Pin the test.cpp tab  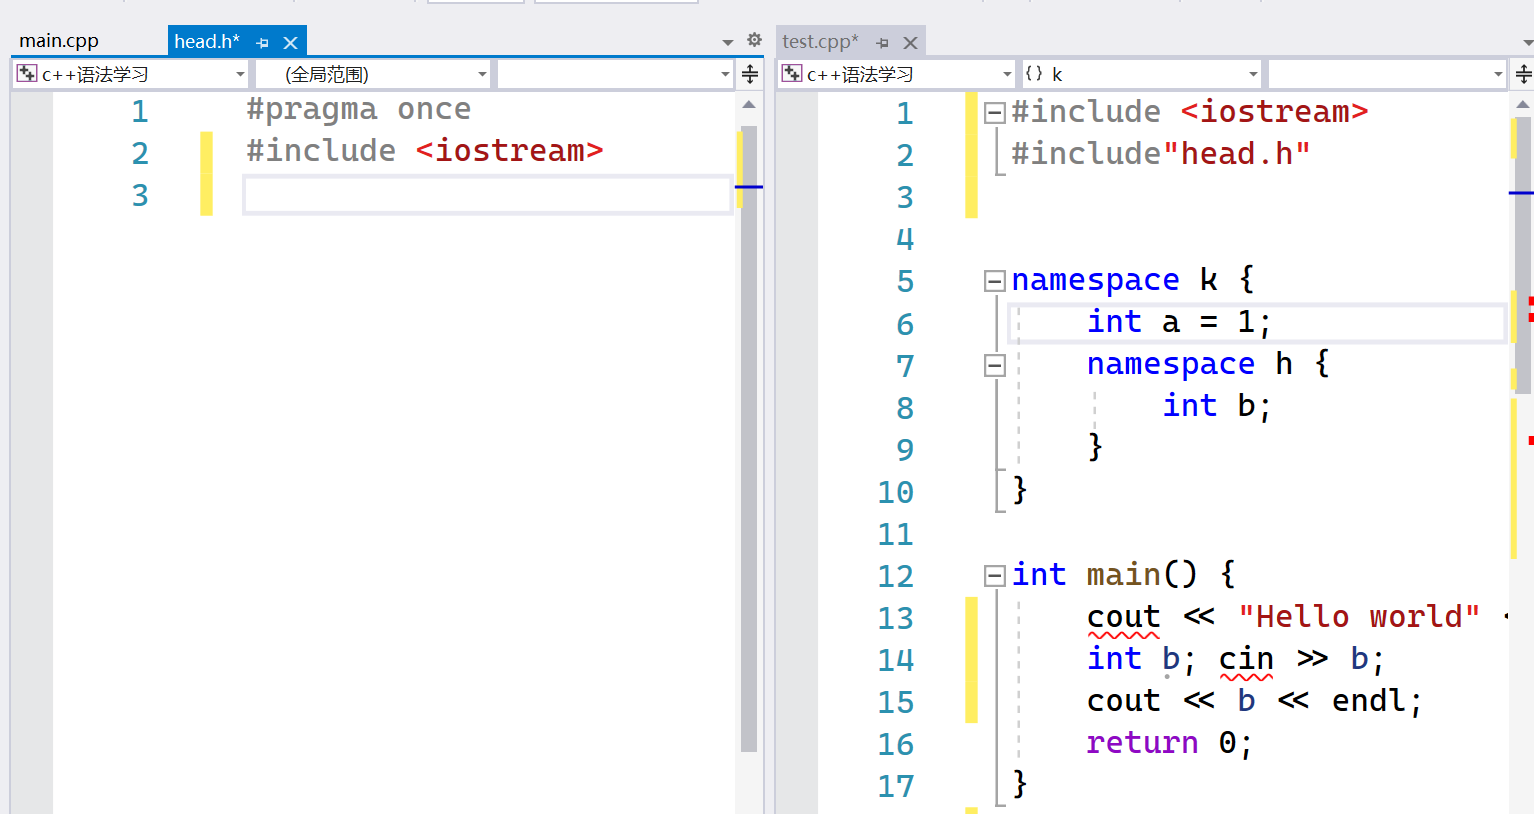tap(882, 43)
